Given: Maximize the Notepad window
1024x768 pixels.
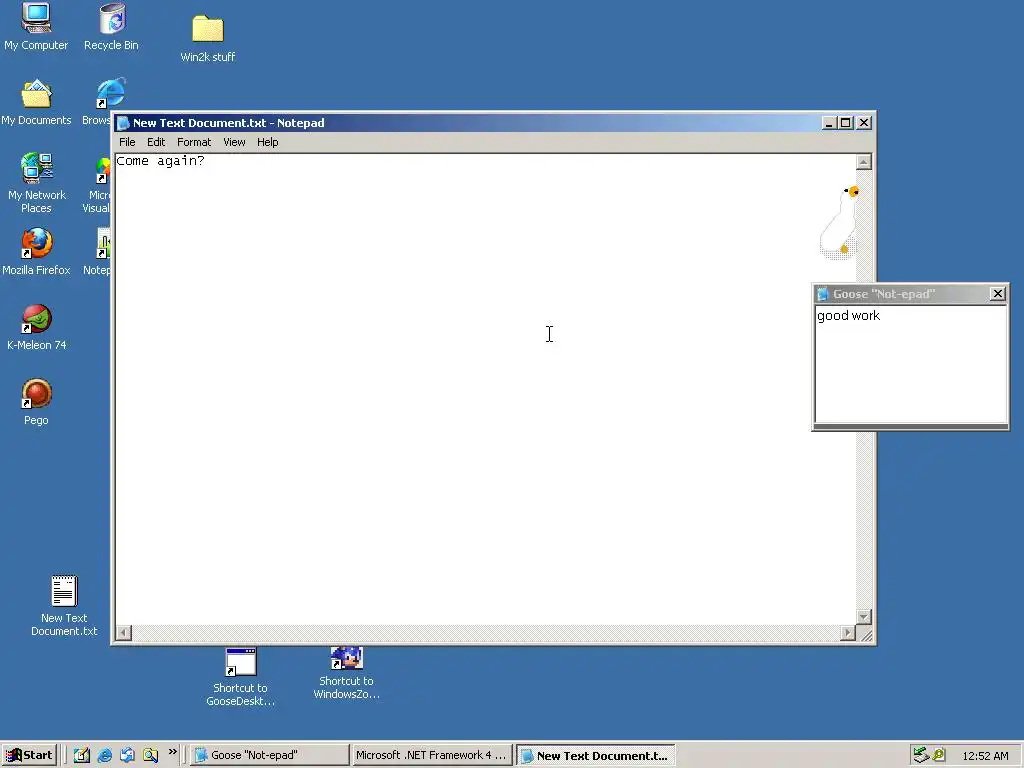Looking at the screenshot, I should point(846,123).
